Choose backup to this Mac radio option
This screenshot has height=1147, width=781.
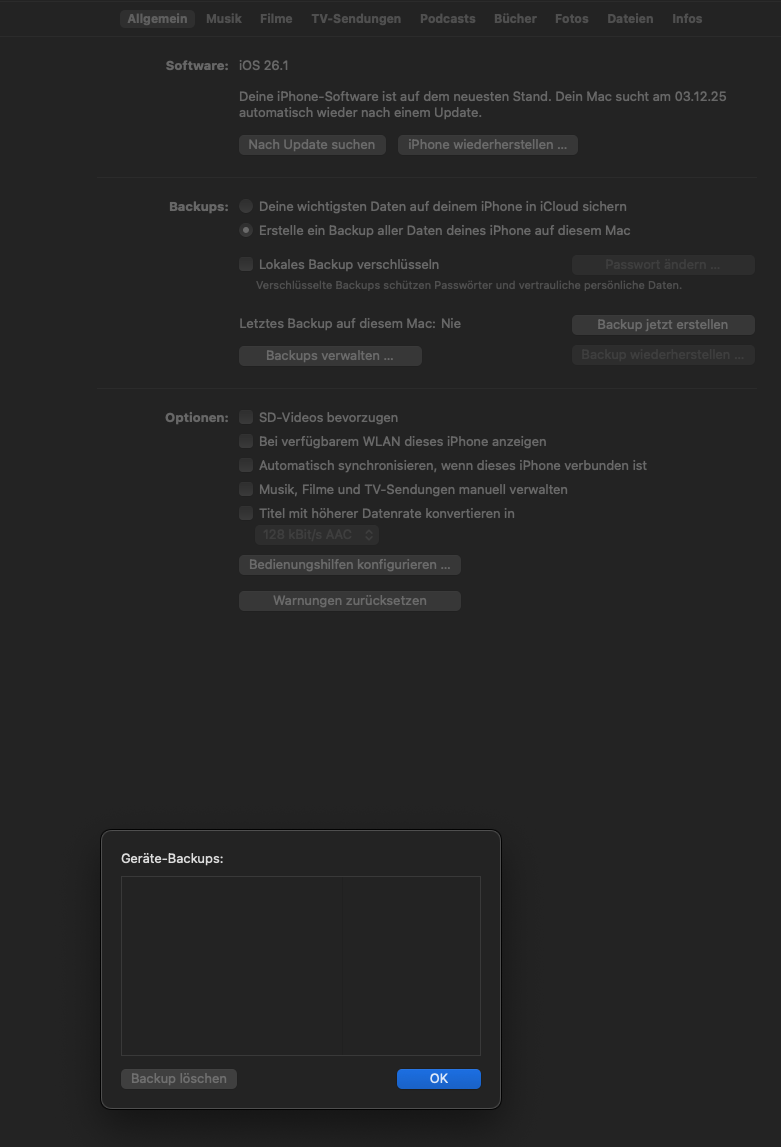(x=246, y=230)
